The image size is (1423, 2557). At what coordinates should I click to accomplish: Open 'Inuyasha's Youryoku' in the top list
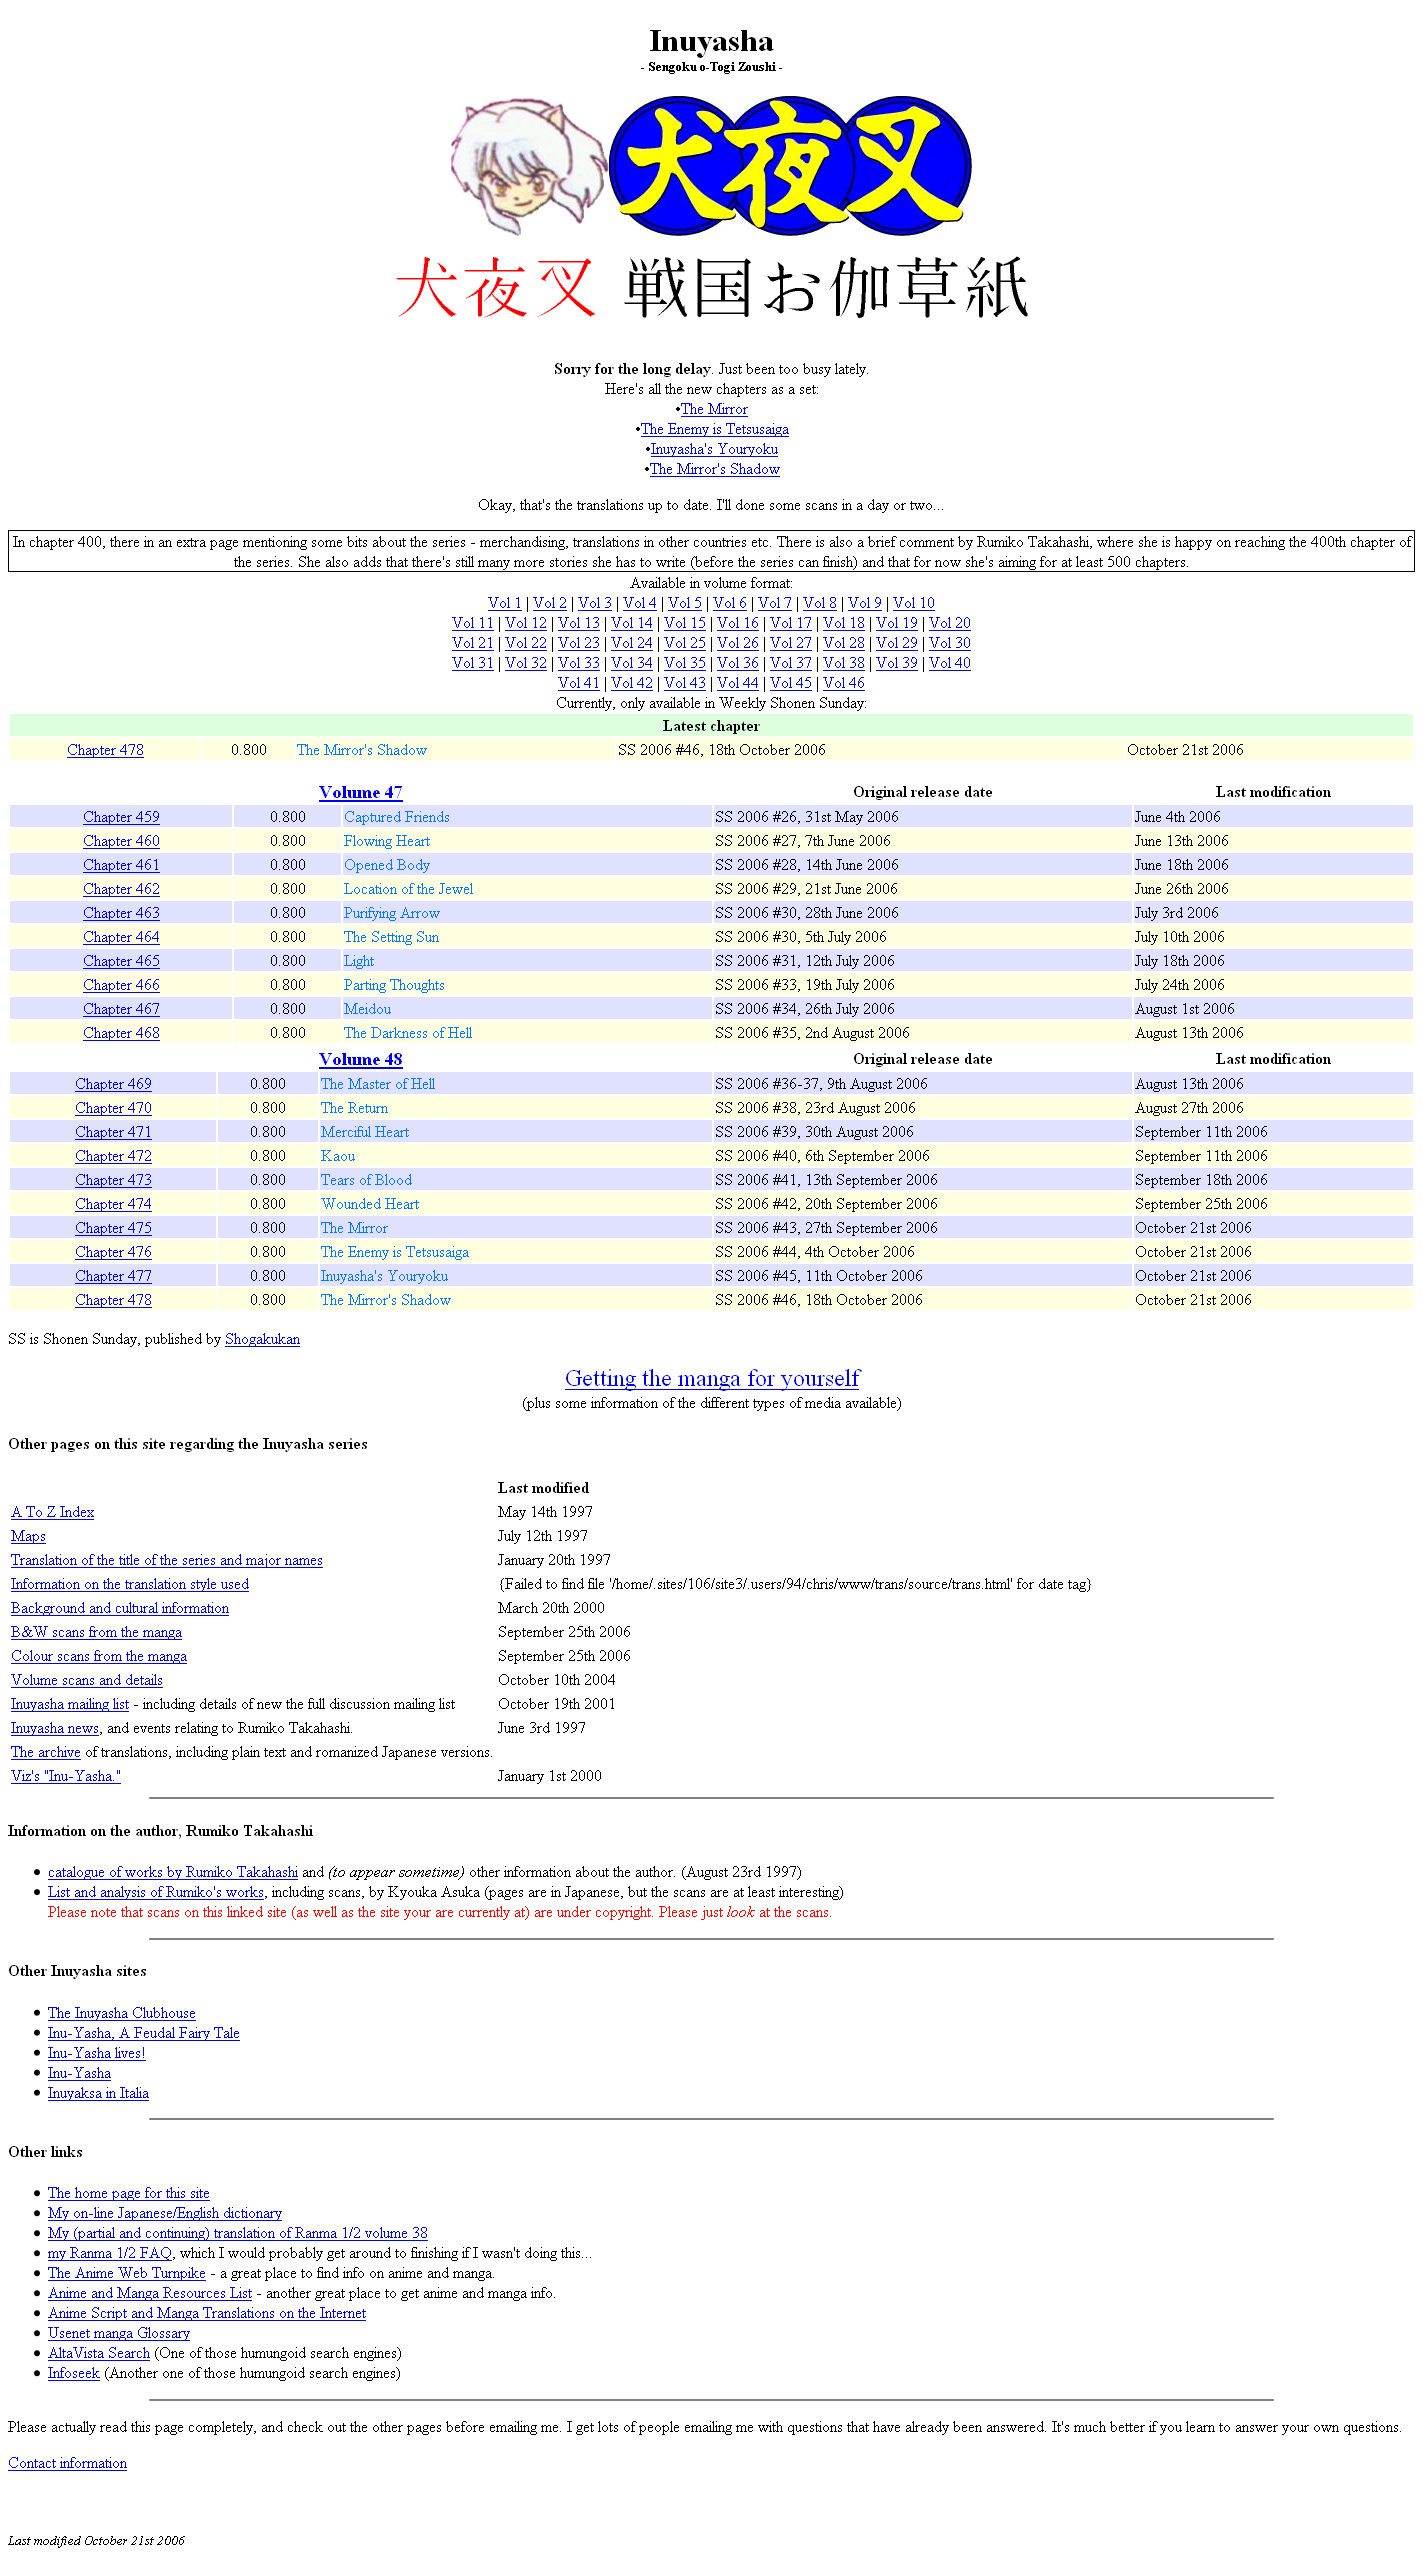714,449
